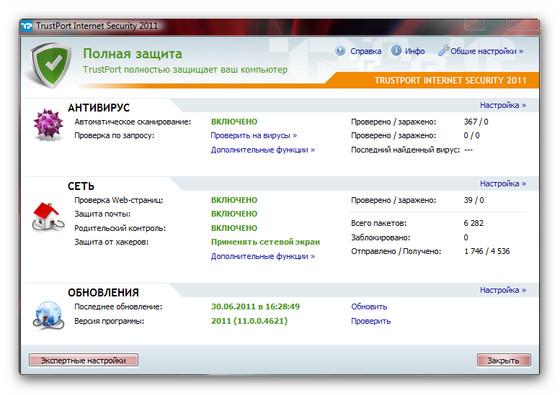Toggle ВКЛЮЧЕНО status for Защита почты
Image resolution: width=560 pixels, height=395 pixels.
[234, 214]
